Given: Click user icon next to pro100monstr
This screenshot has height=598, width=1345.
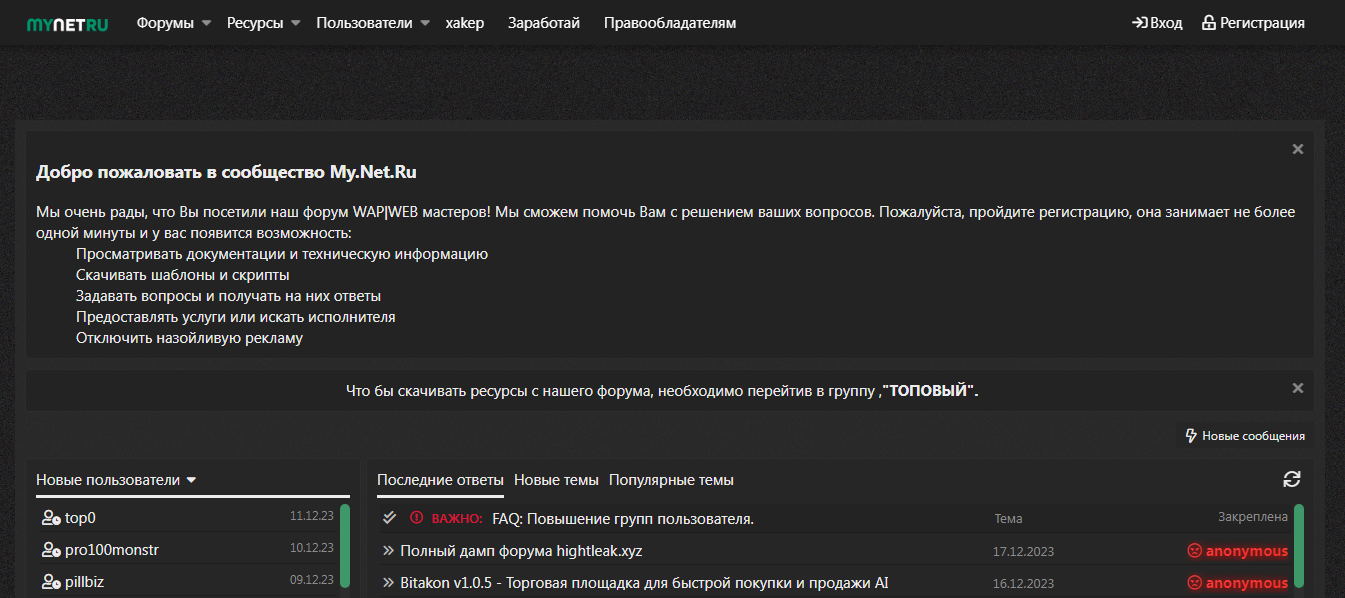Looking at the screenshot, I should (x=51, y=550).
